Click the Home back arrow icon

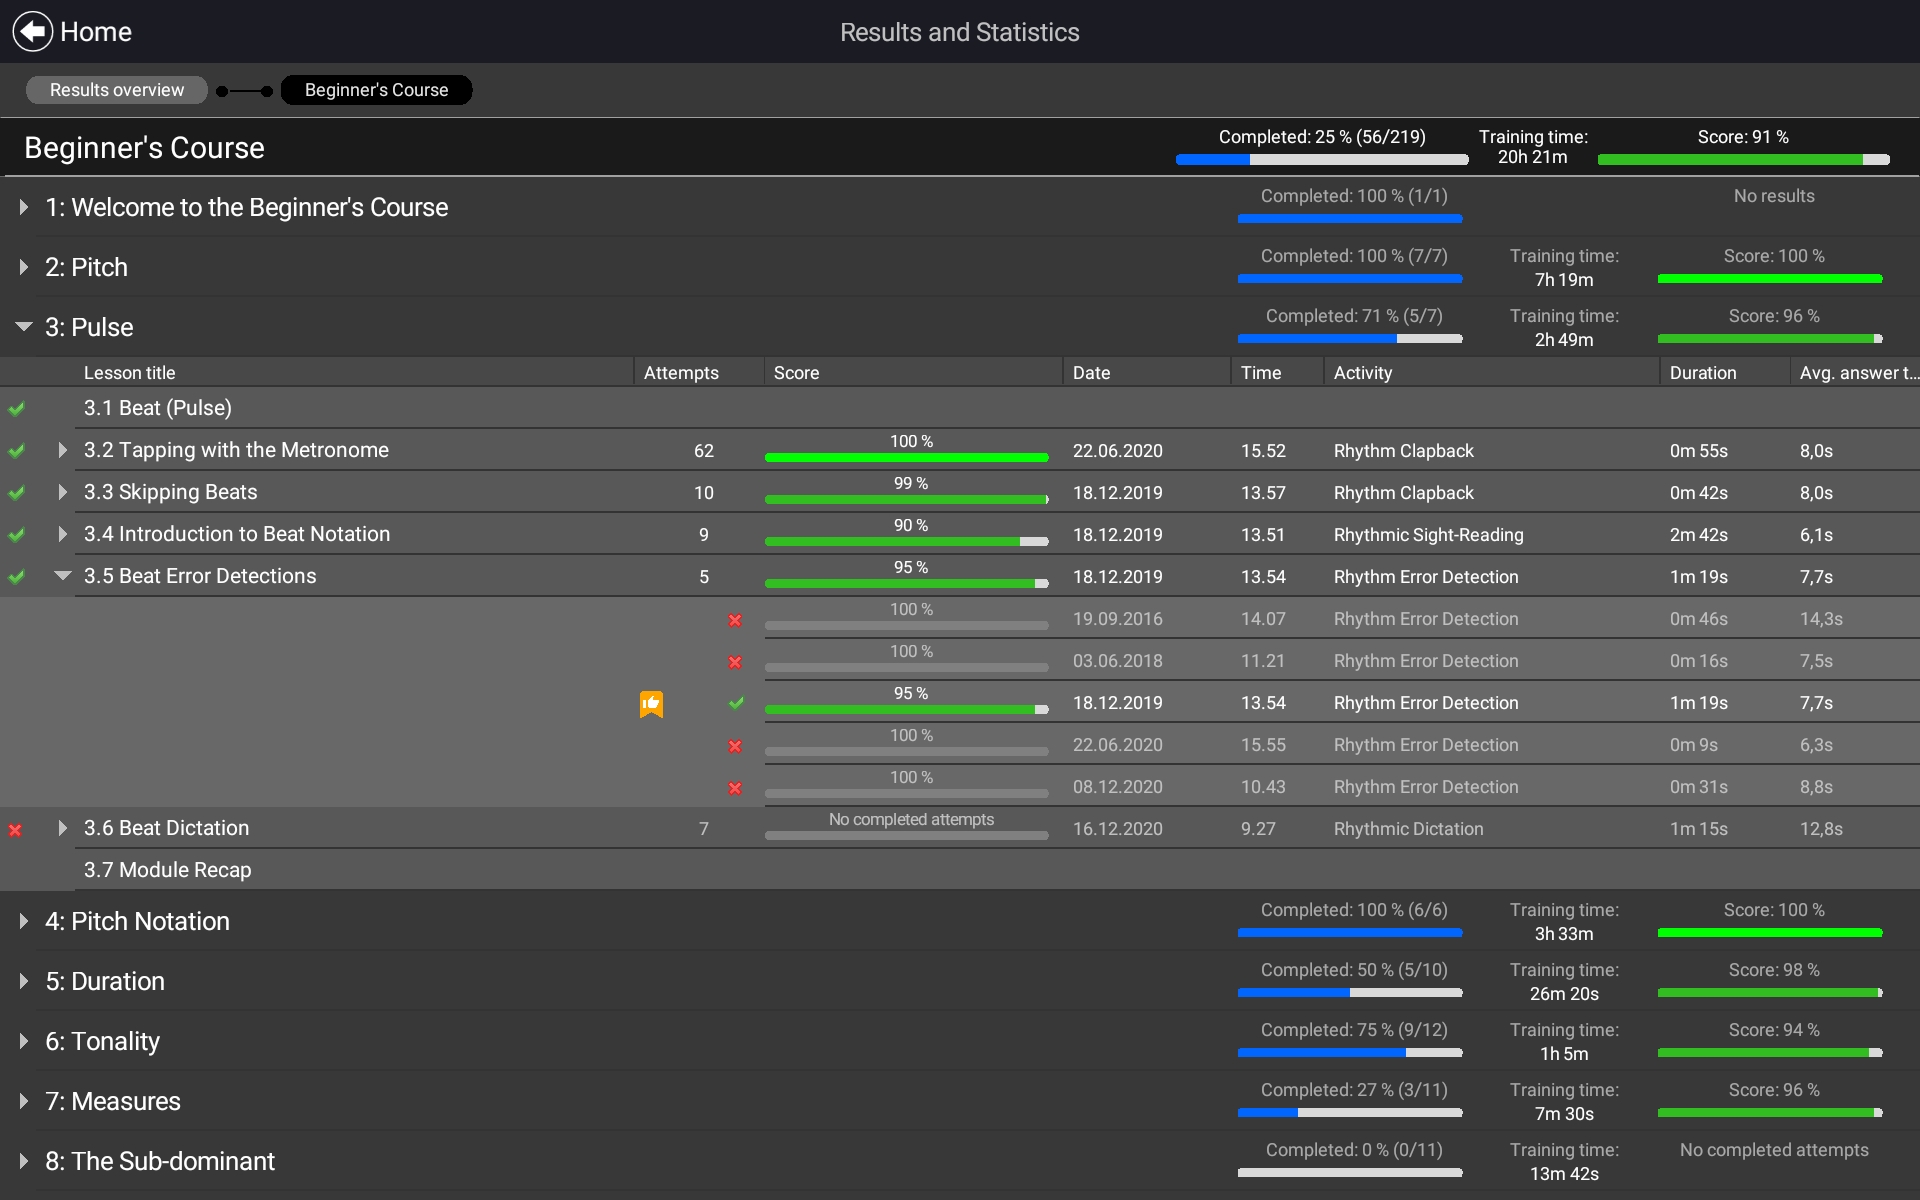33,32
